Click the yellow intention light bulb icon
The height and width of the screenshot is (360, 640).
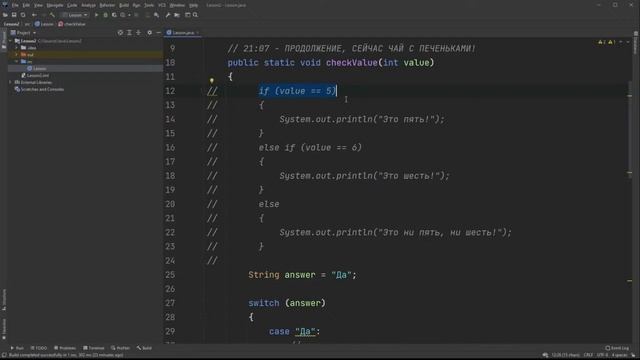(x=211, y=80)
